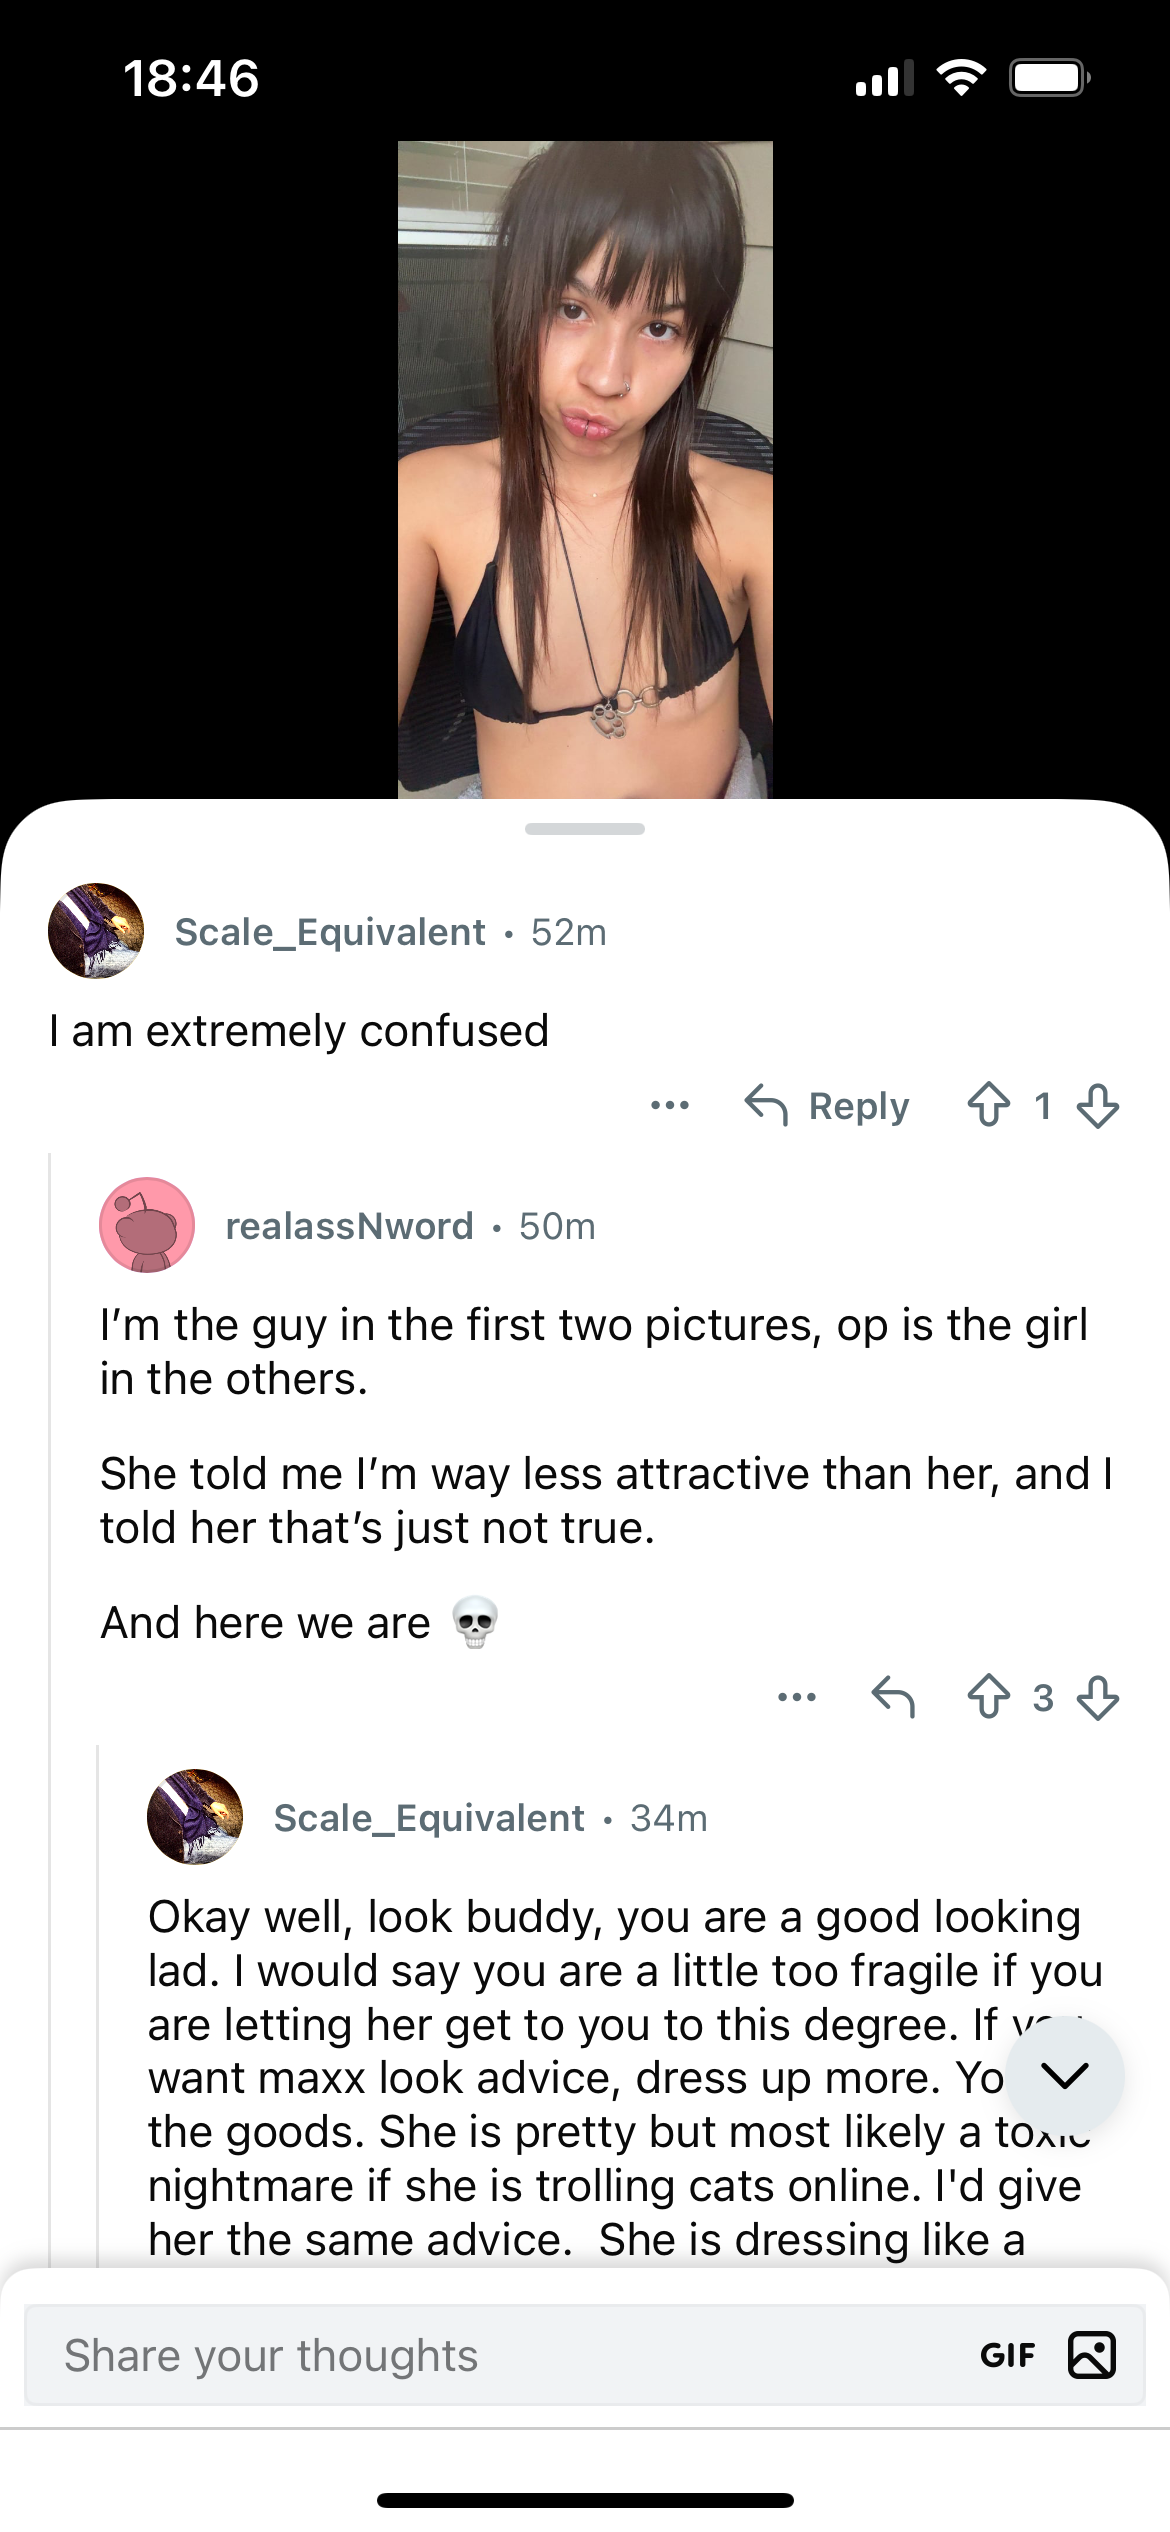Attach an image to the comment
The width and height of the screenshot is (1170, 2532).
tap(1092, 2354)
